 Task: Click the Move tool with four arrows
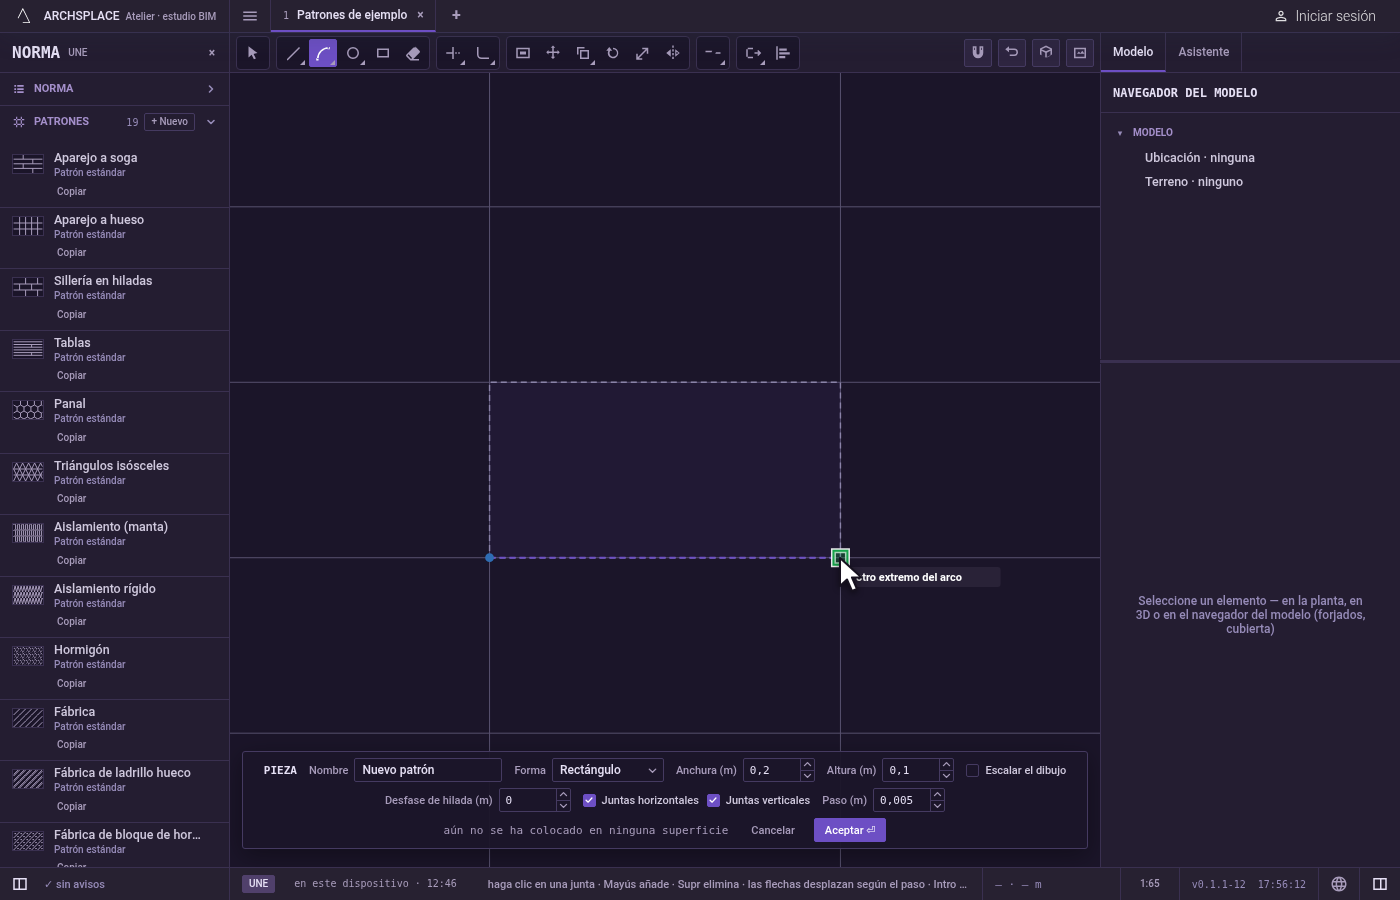pyautogui.click(x=553, y=53)
